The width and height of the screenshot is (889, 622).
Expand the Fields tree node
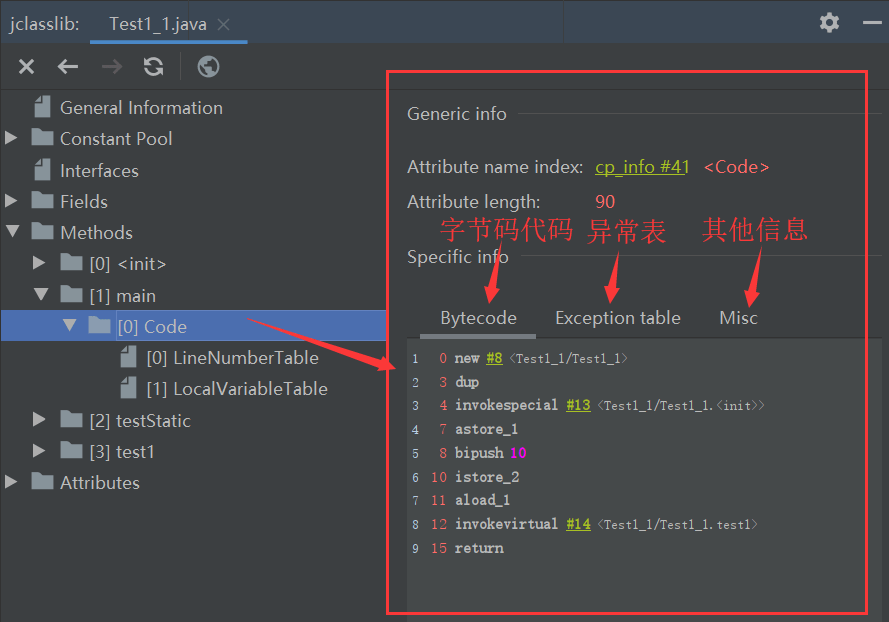(12, 201)
